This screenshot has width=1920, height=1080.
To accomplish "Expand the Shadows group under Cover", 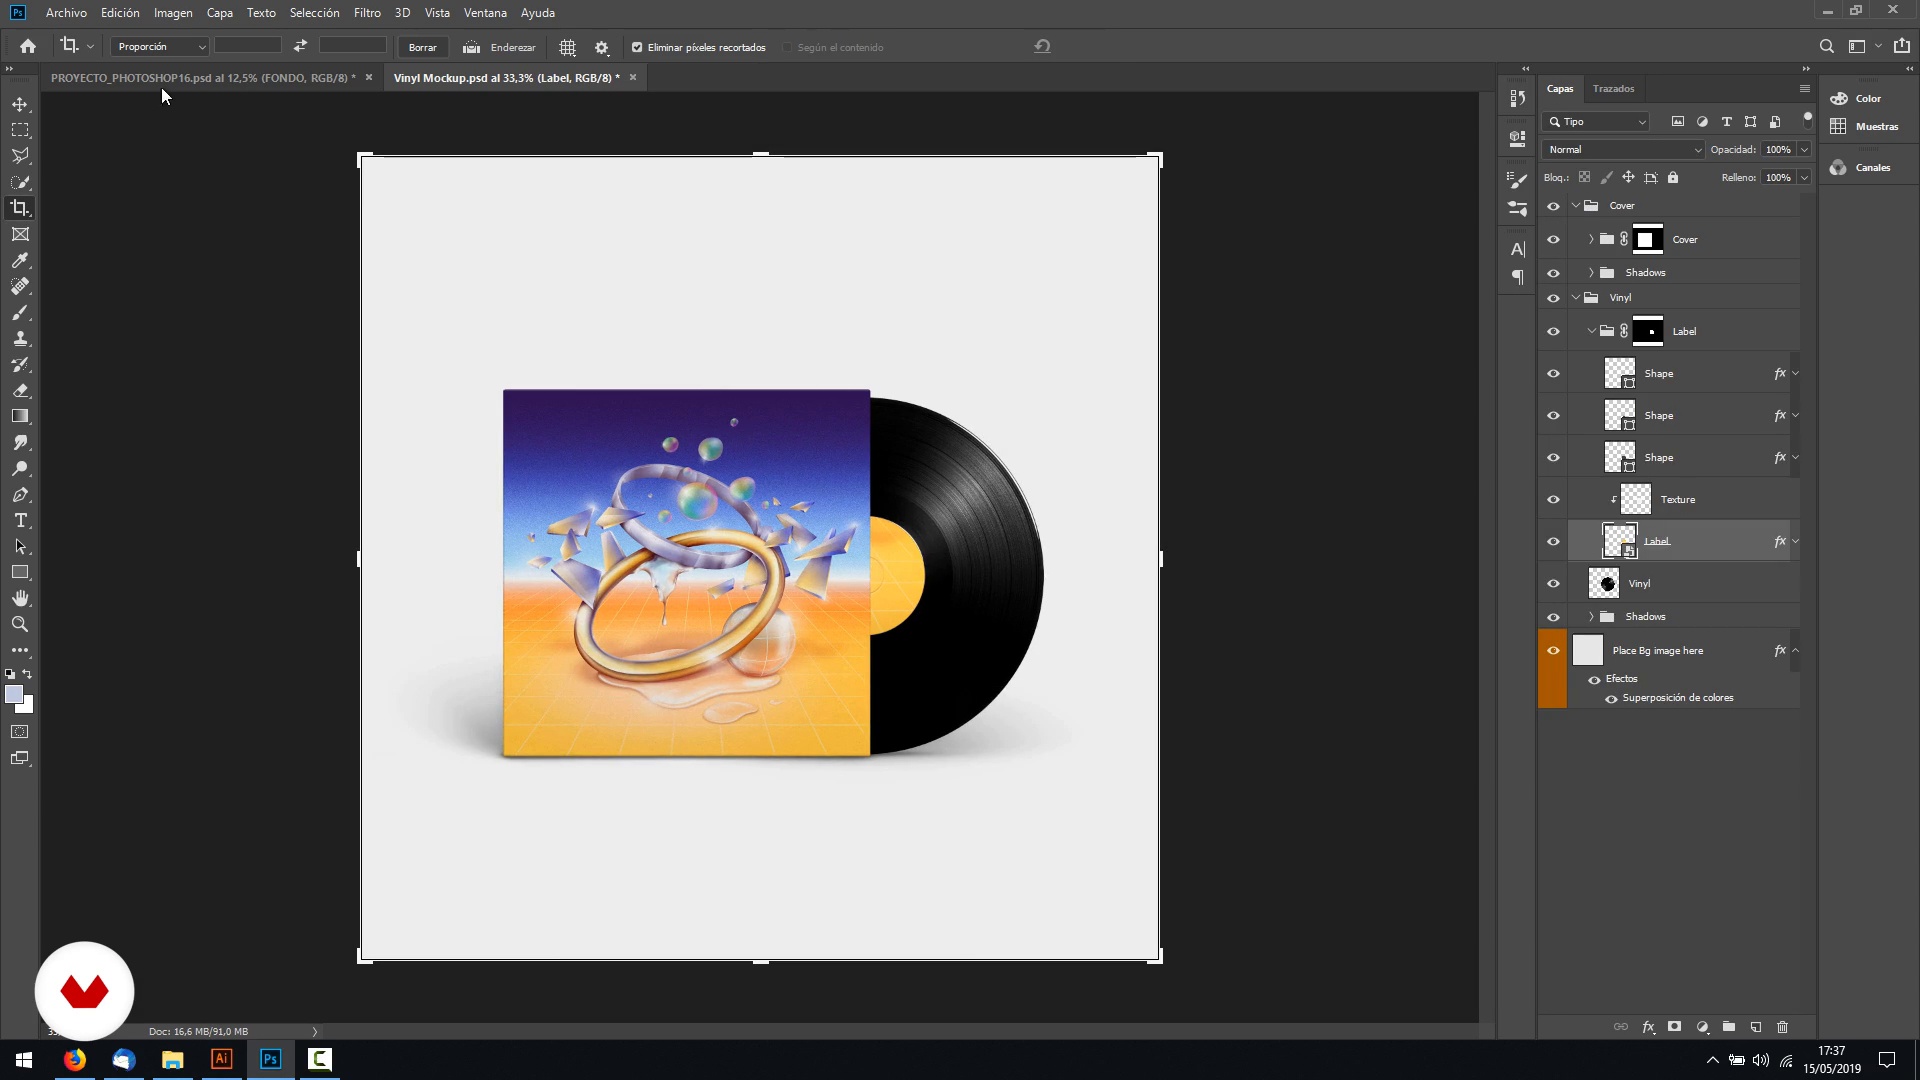I will coord(1591,273).
